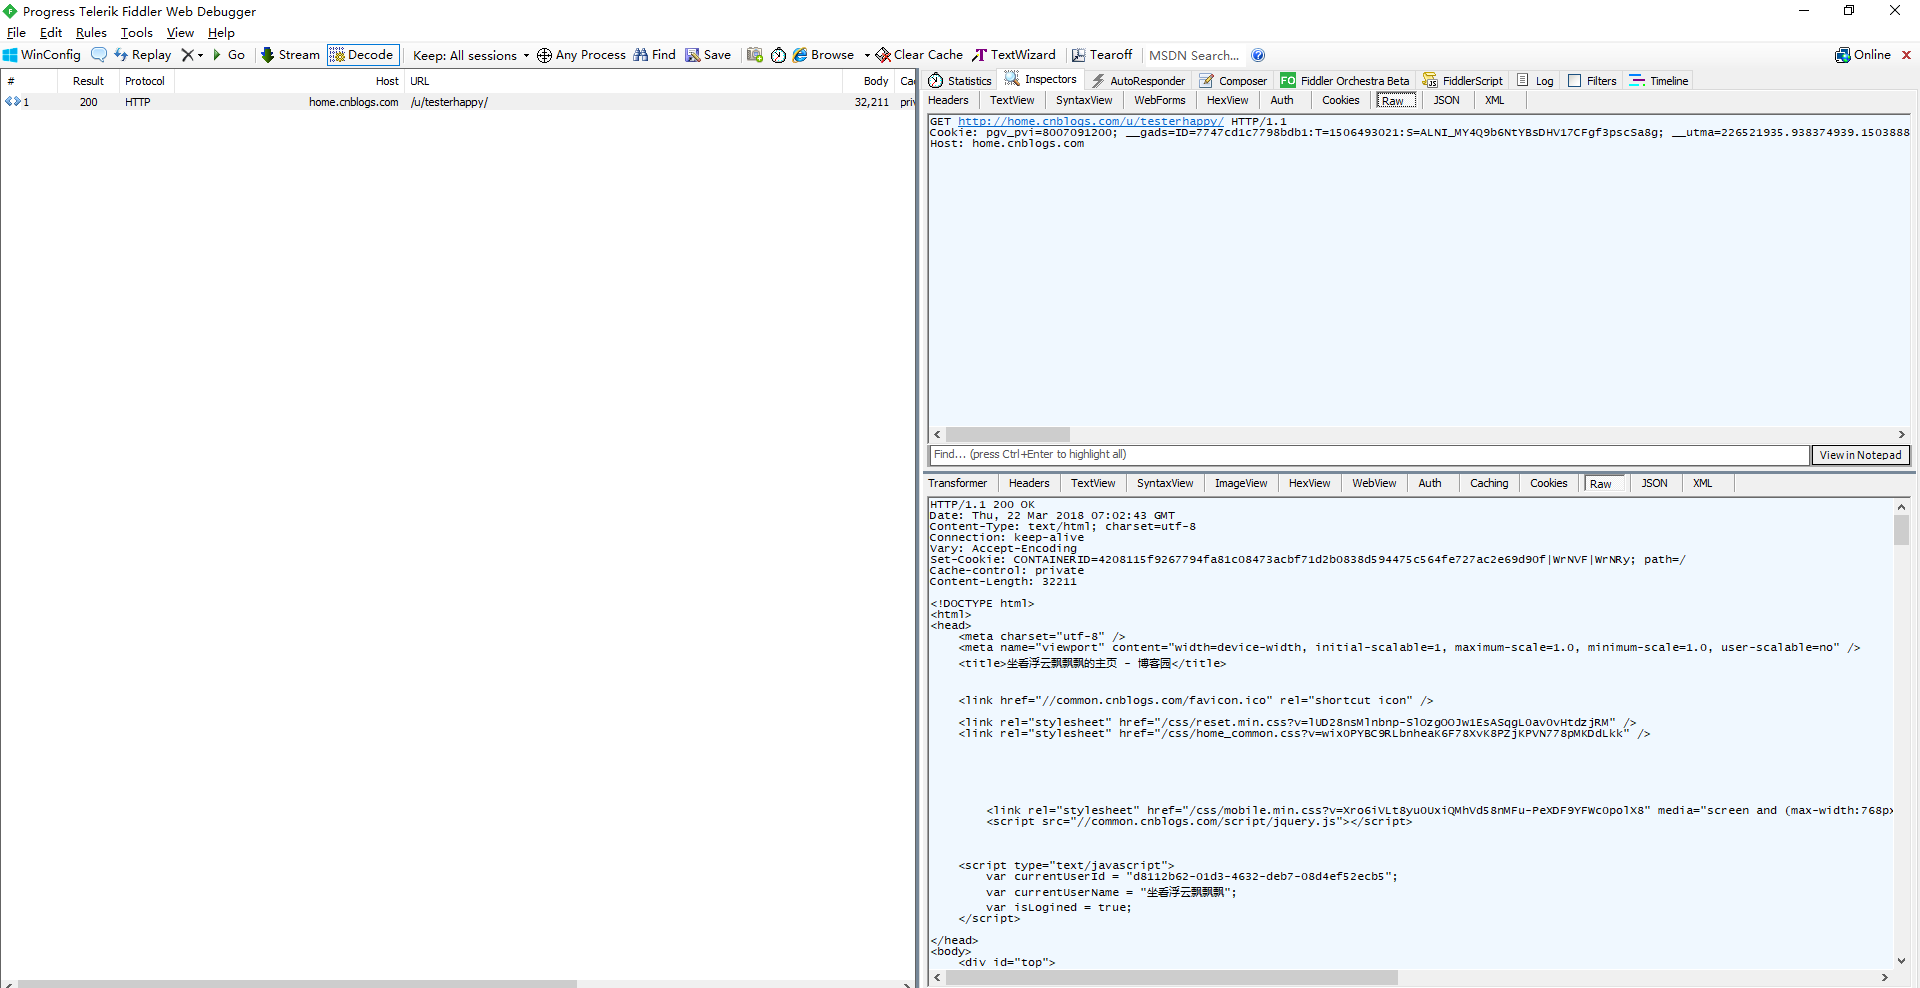Open the FiddlerScript tab

click(1462, 81)
